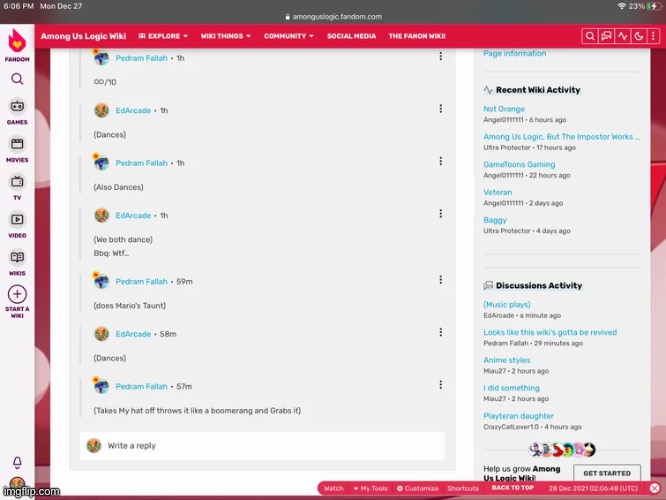
Task: Open the header Recent Activity pulse icon
Action: [622, 36]
